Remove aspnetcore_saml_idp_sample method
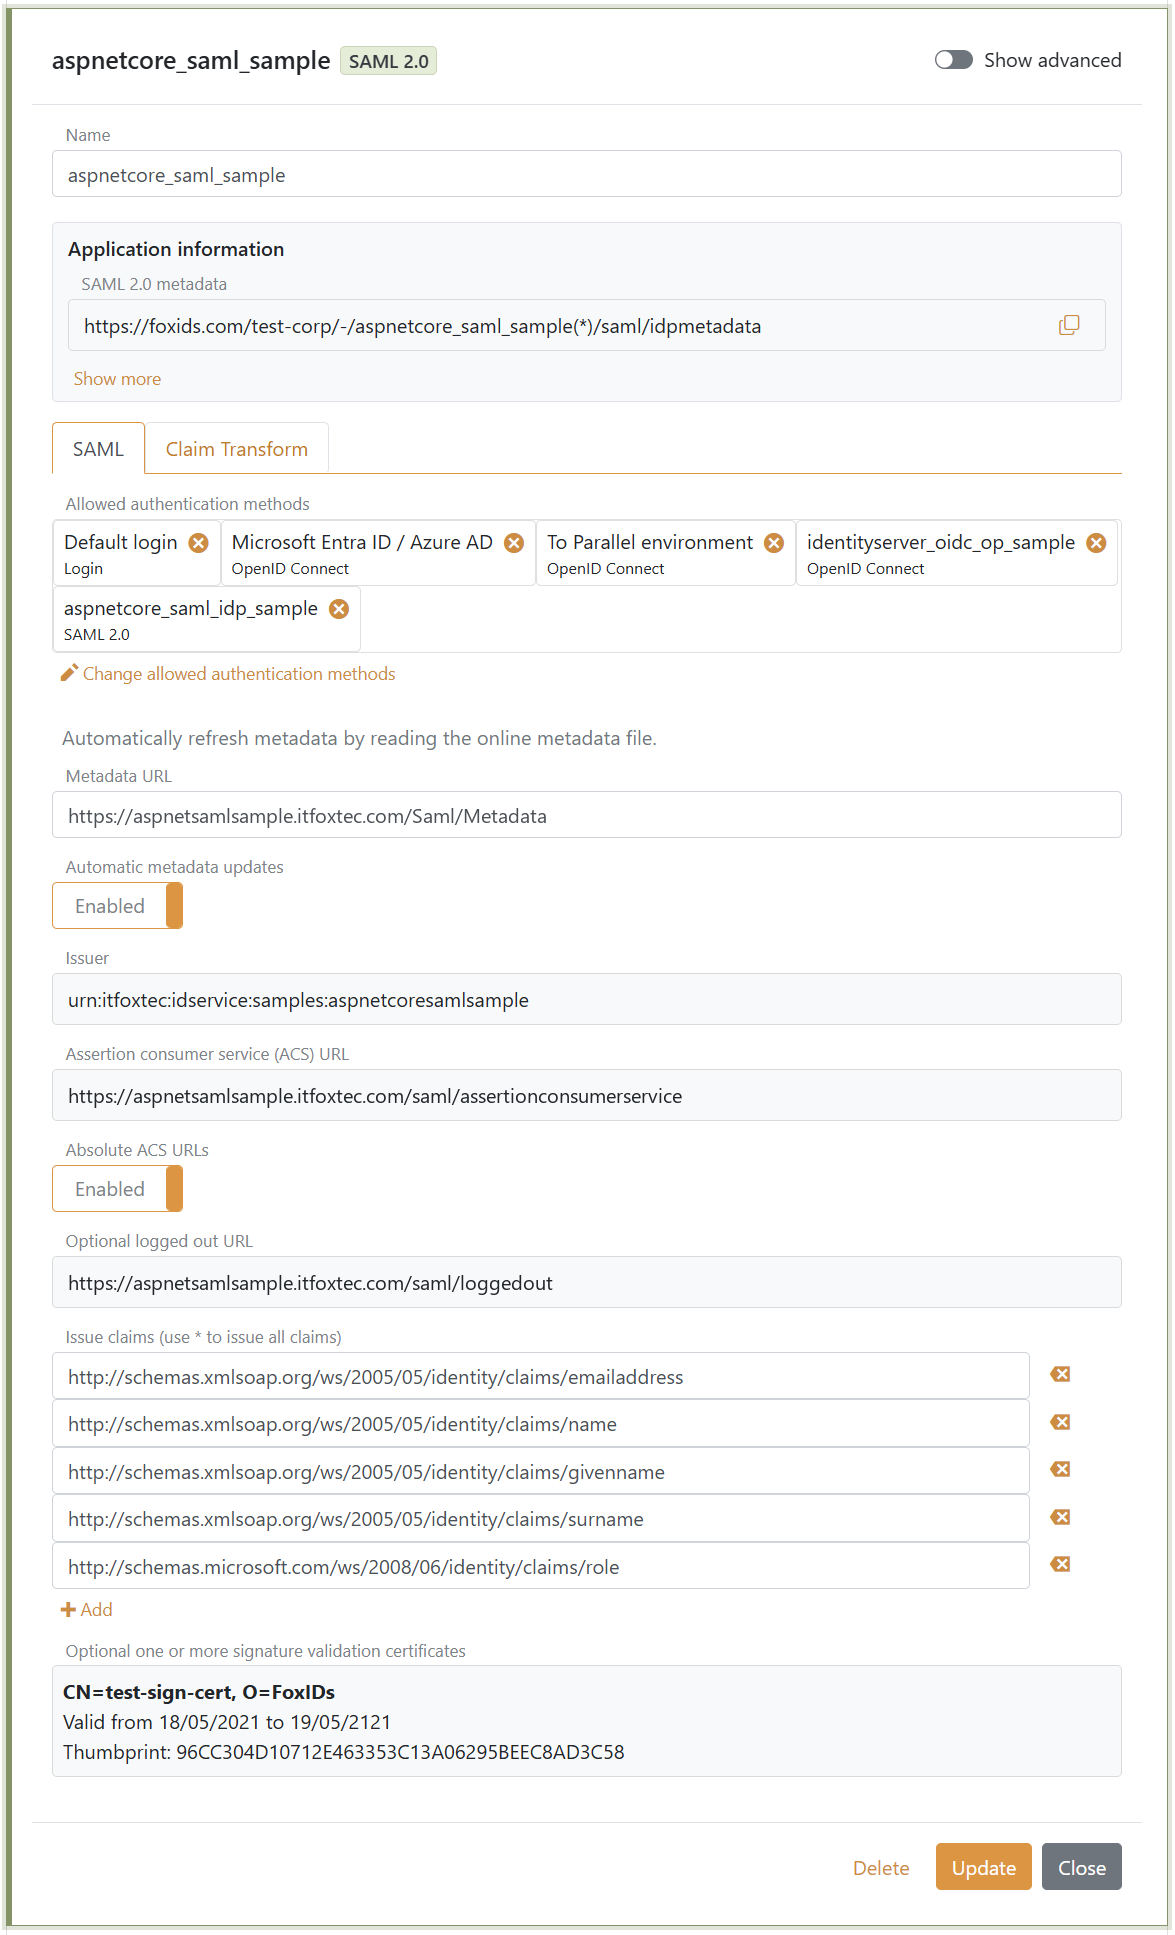Viewport: 1175px width, 1935px height. [x=339, y=608]
